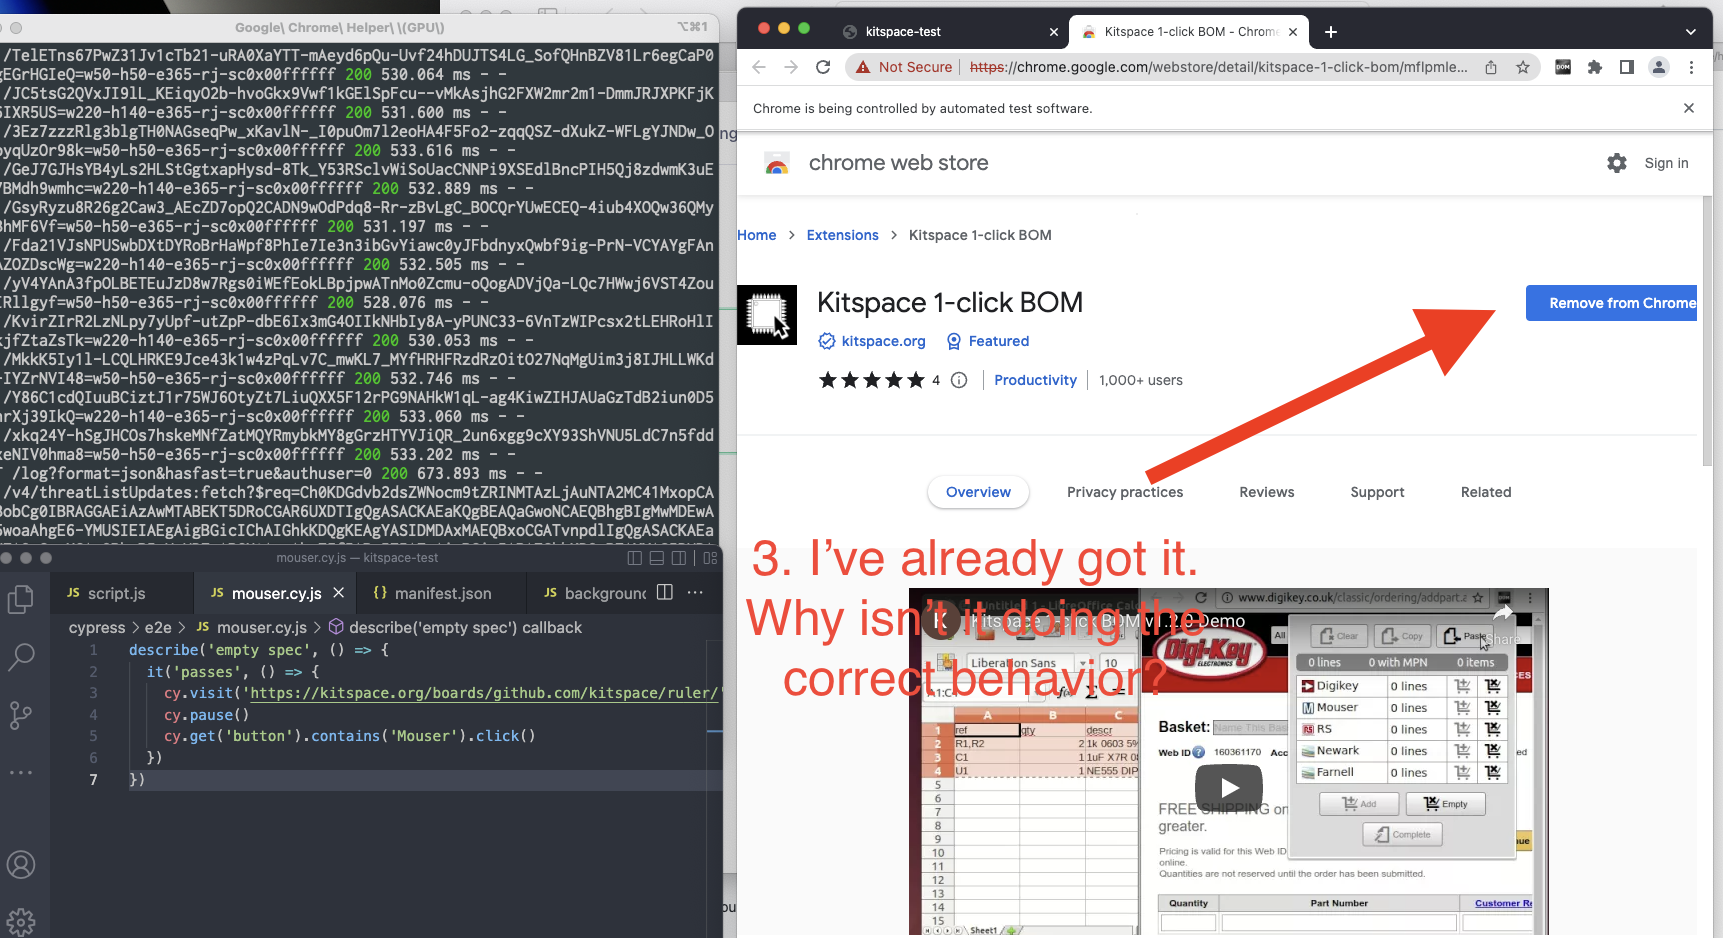The width and height of the screenshot is (1723, 938).
Task: Play the Kitspace demo video
Action: tap(1229, 787)
